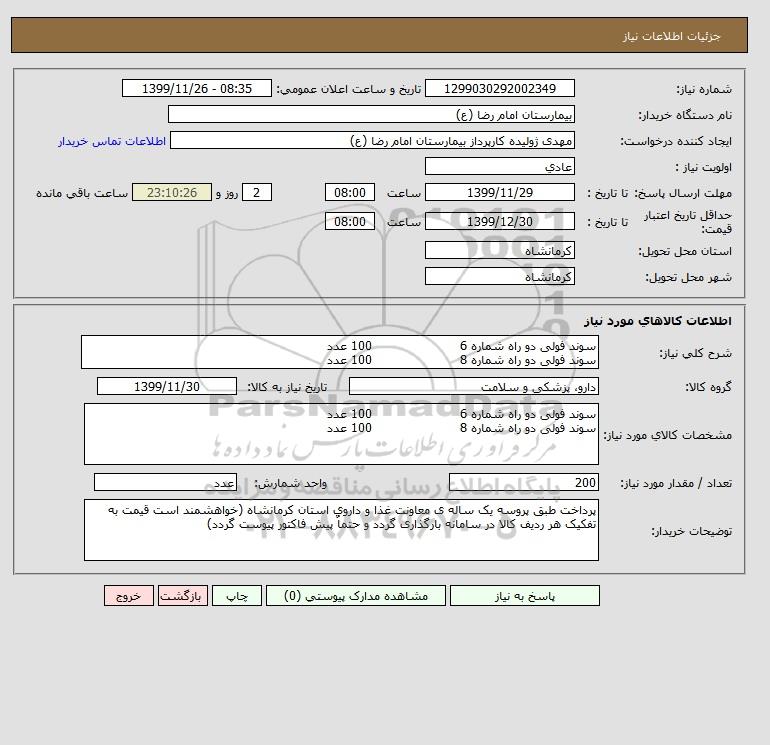Select the quantity 200 field
Screen dimensions: 770x745
point(523,482)
